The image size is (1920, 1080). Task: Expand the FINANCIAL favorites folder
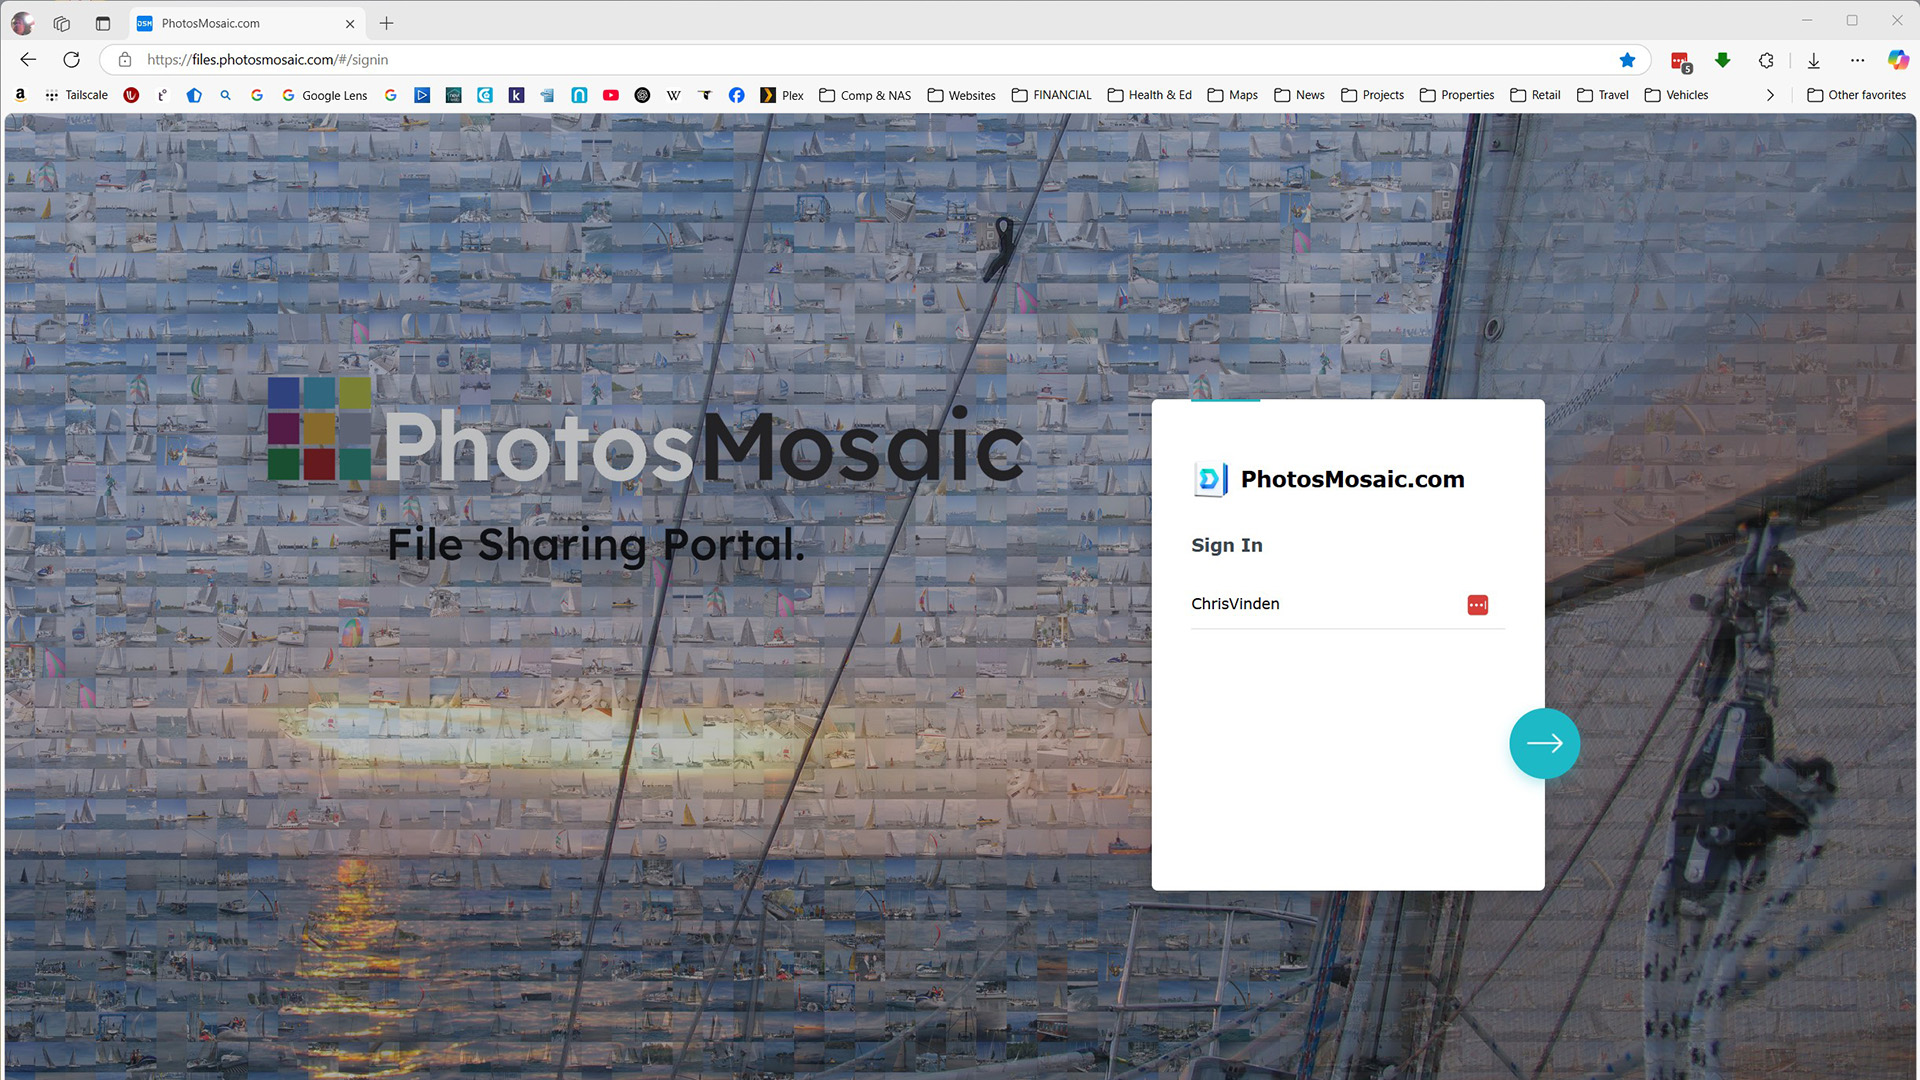point(1051,95)
